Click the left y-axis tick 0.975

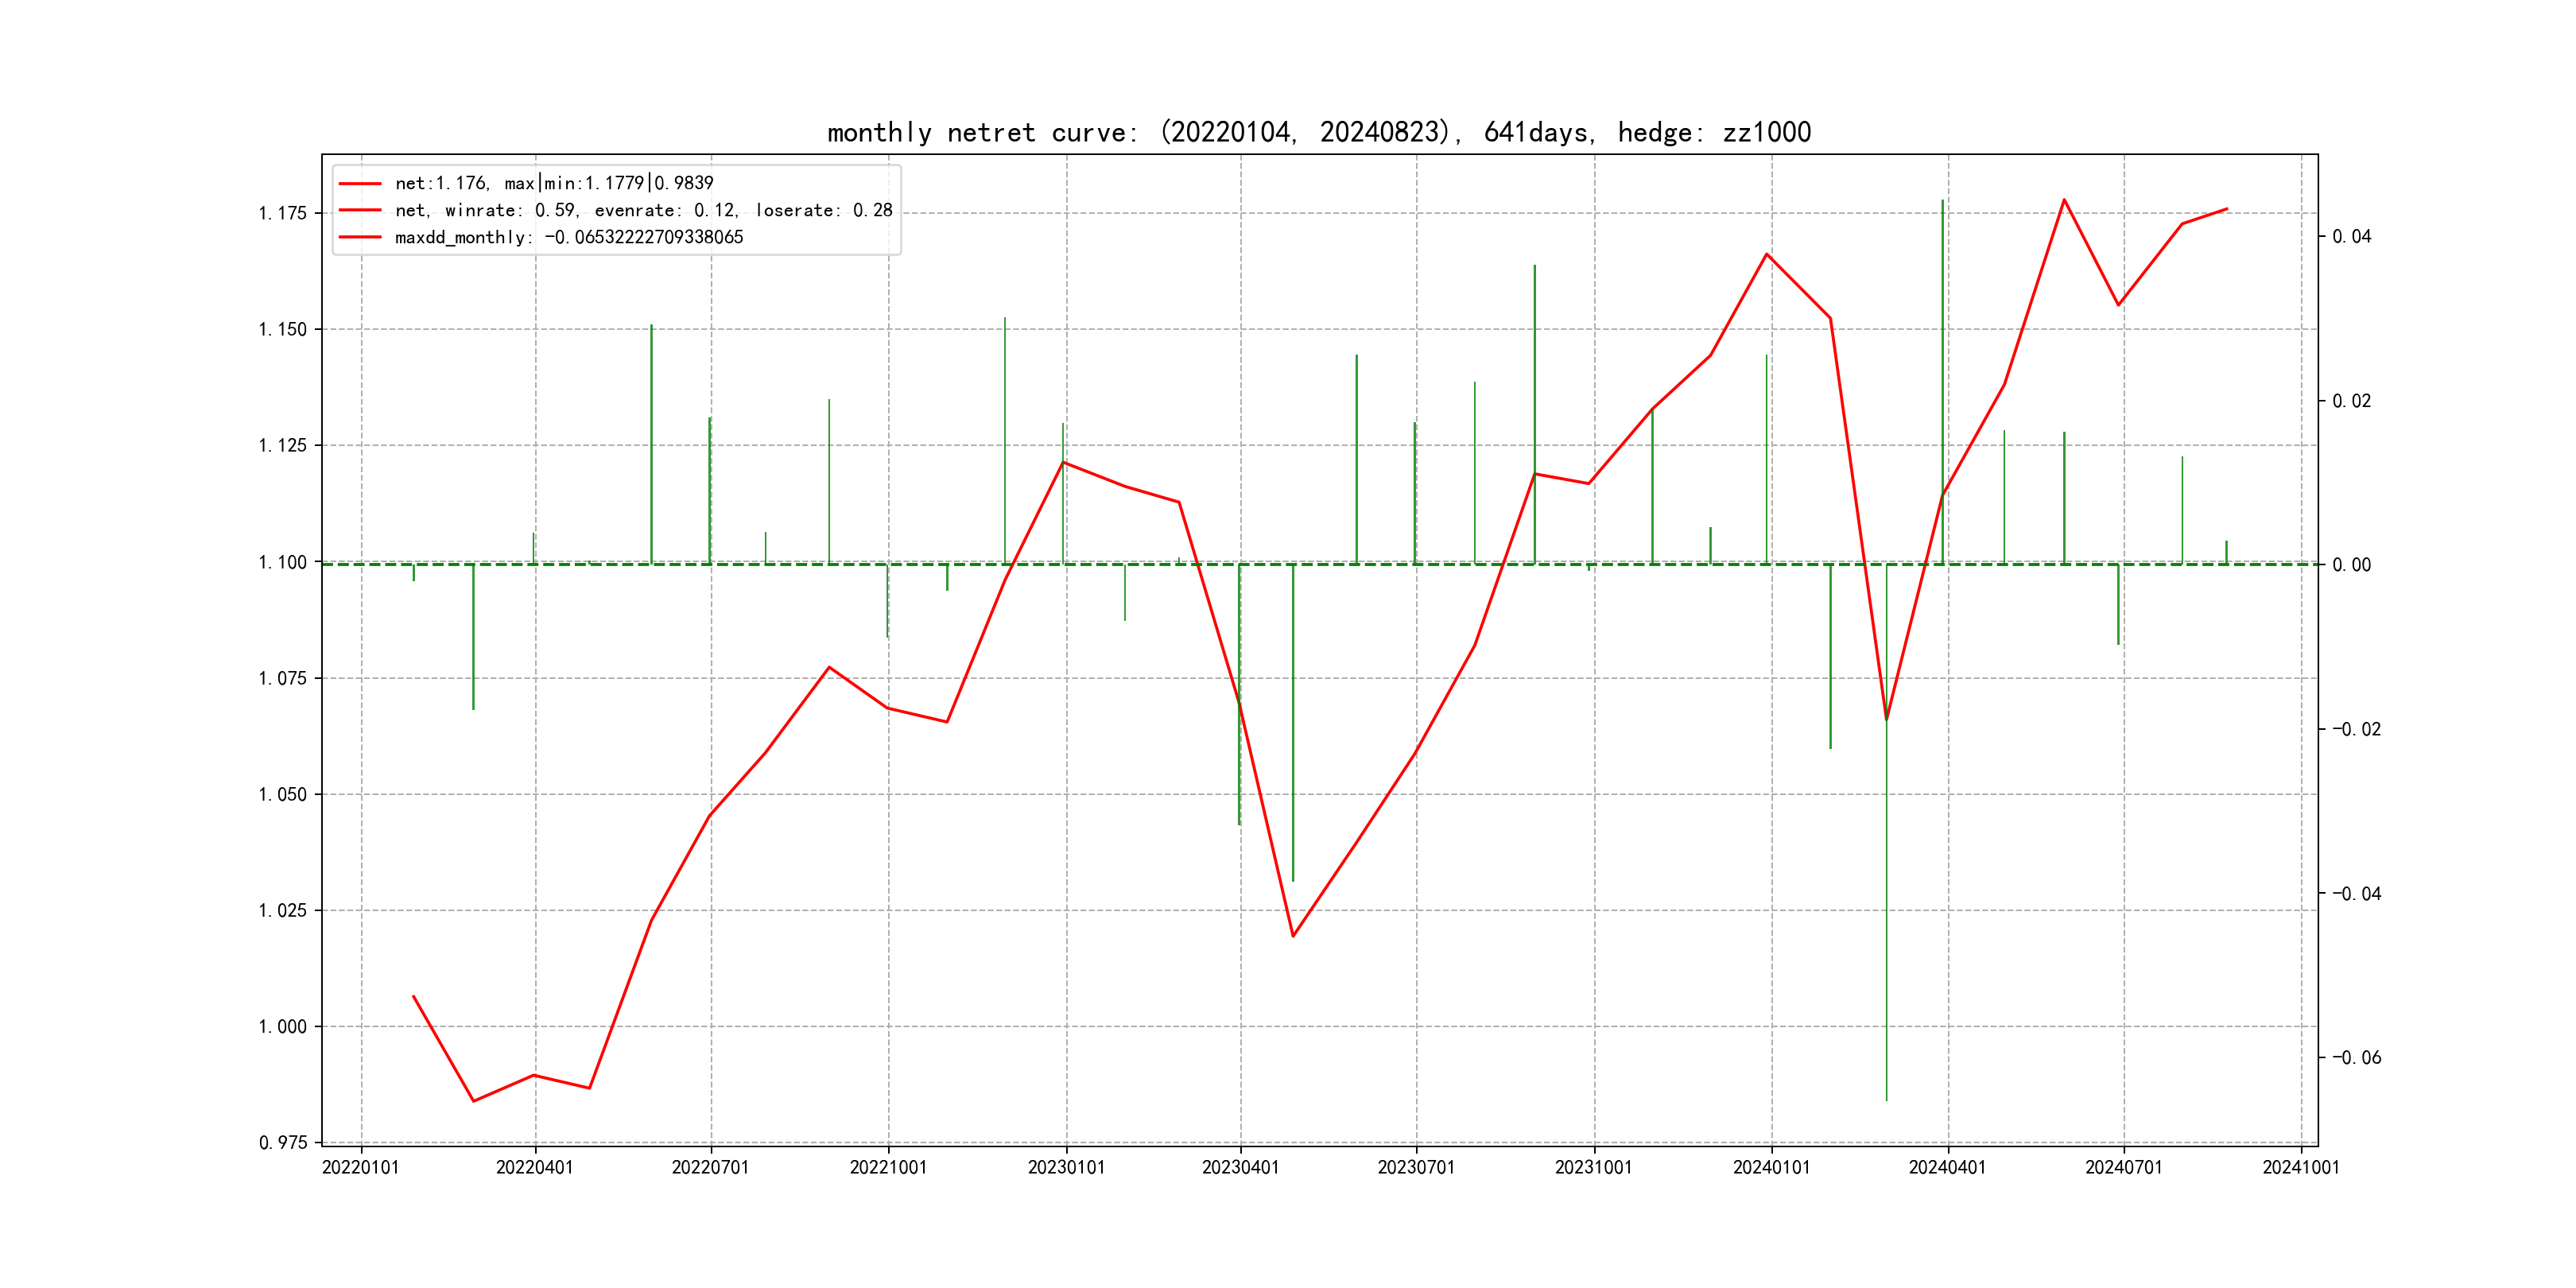(282, 1142)
